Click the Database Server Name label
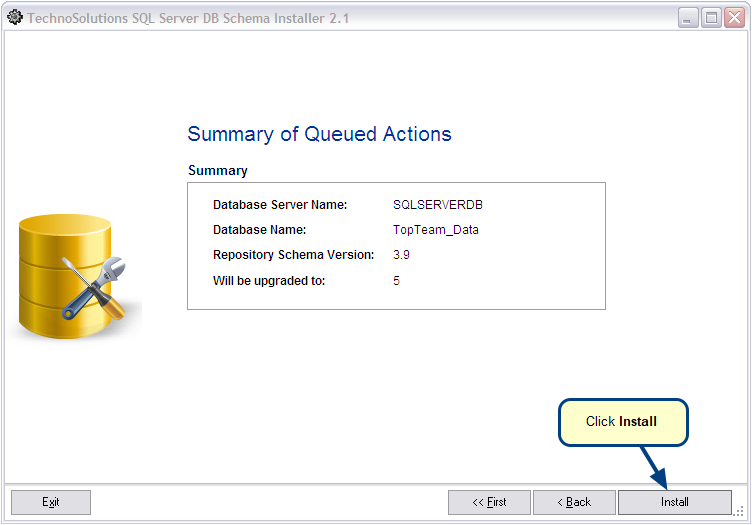 click(280, 205)
